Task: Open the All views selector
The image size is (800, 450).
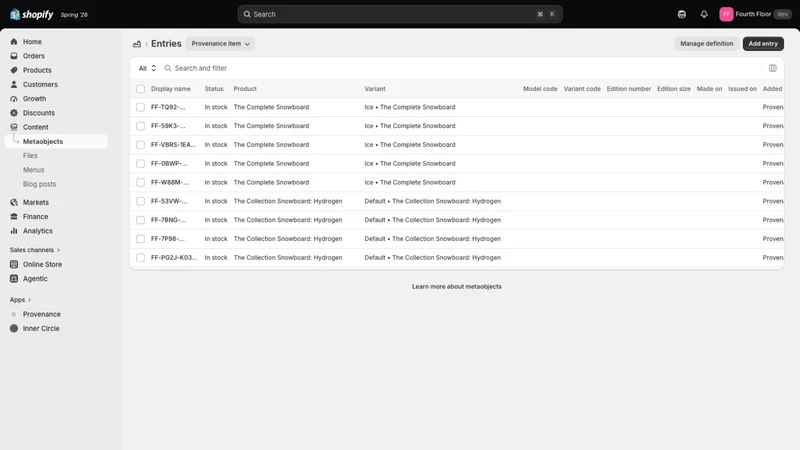Action: pos(147,68)
